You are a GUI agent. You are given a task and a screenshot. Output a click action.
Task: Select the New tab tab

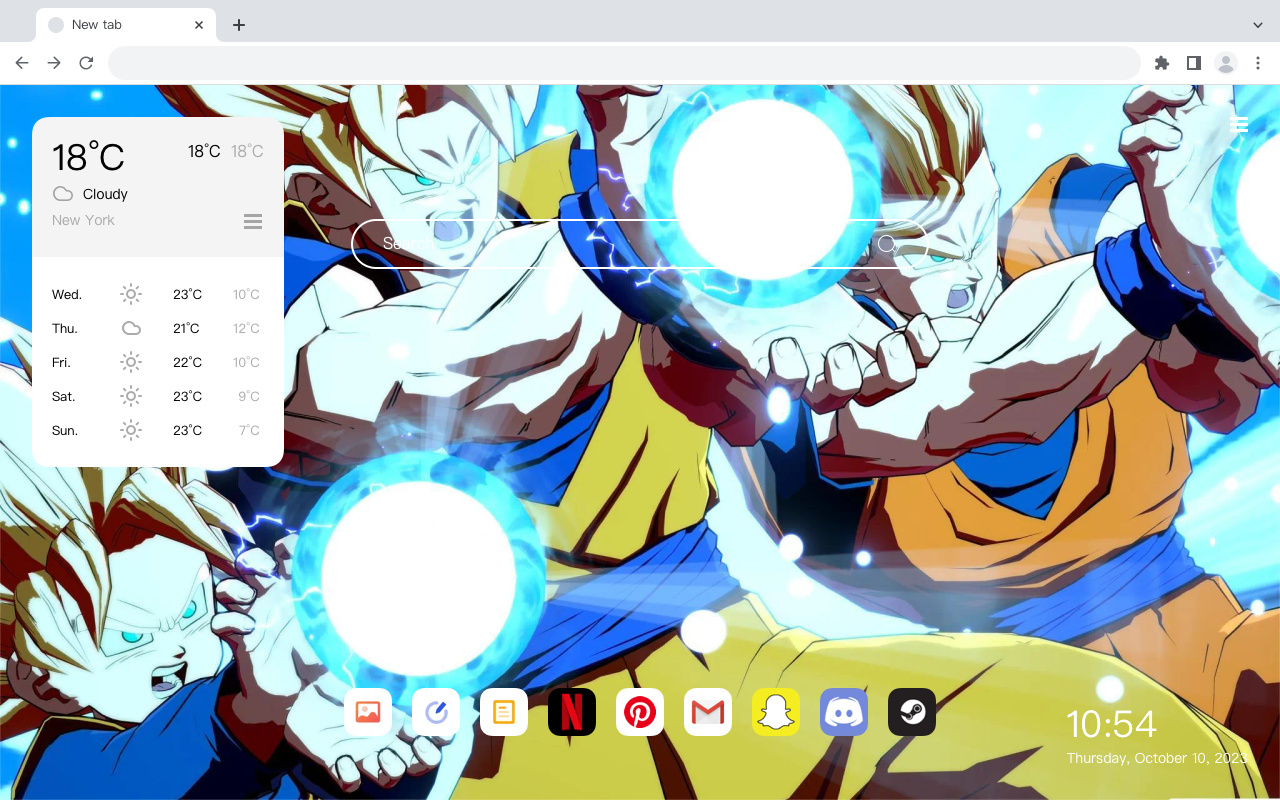[126, 25]
